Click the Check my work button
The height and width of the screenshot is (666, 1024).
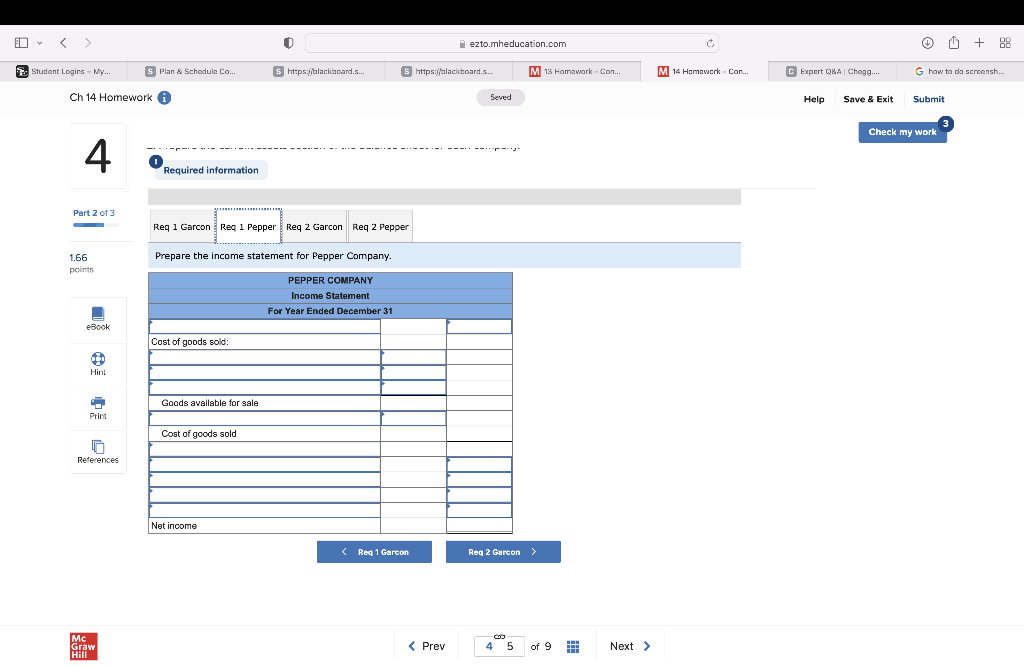(x=903, y=132)
